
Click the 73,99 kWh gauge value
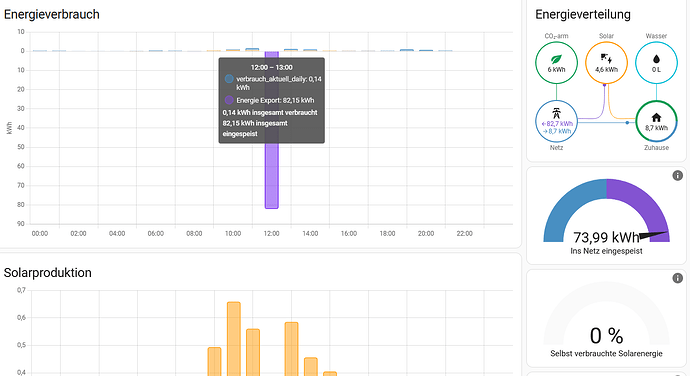click(x=606, y=238)
